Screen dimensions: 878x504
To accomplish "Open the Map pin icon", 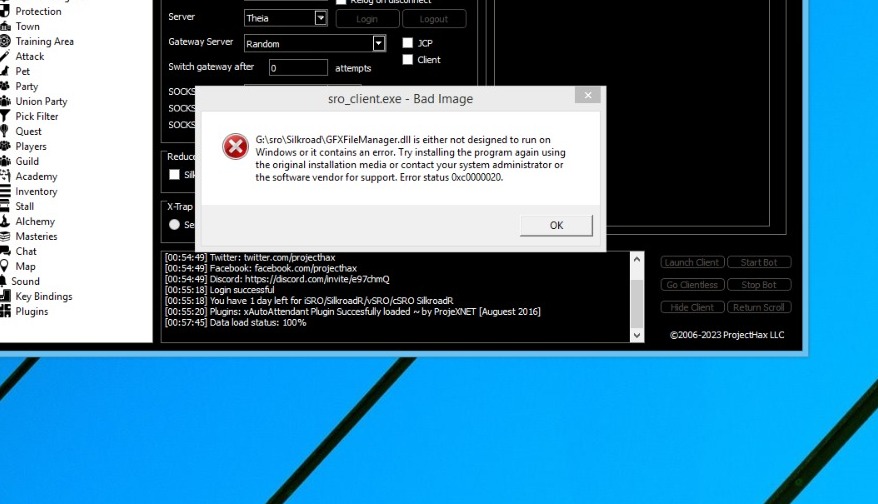I will click(5, 267).
